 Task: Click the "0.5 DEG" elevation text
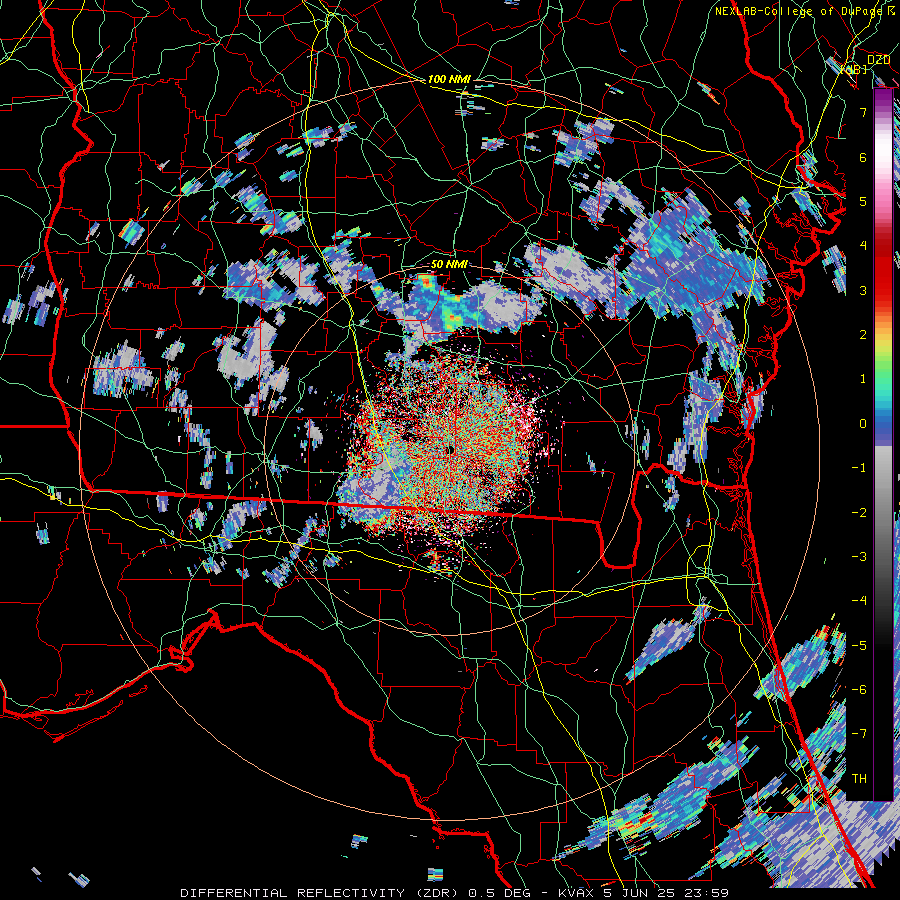tap(498, 893)
